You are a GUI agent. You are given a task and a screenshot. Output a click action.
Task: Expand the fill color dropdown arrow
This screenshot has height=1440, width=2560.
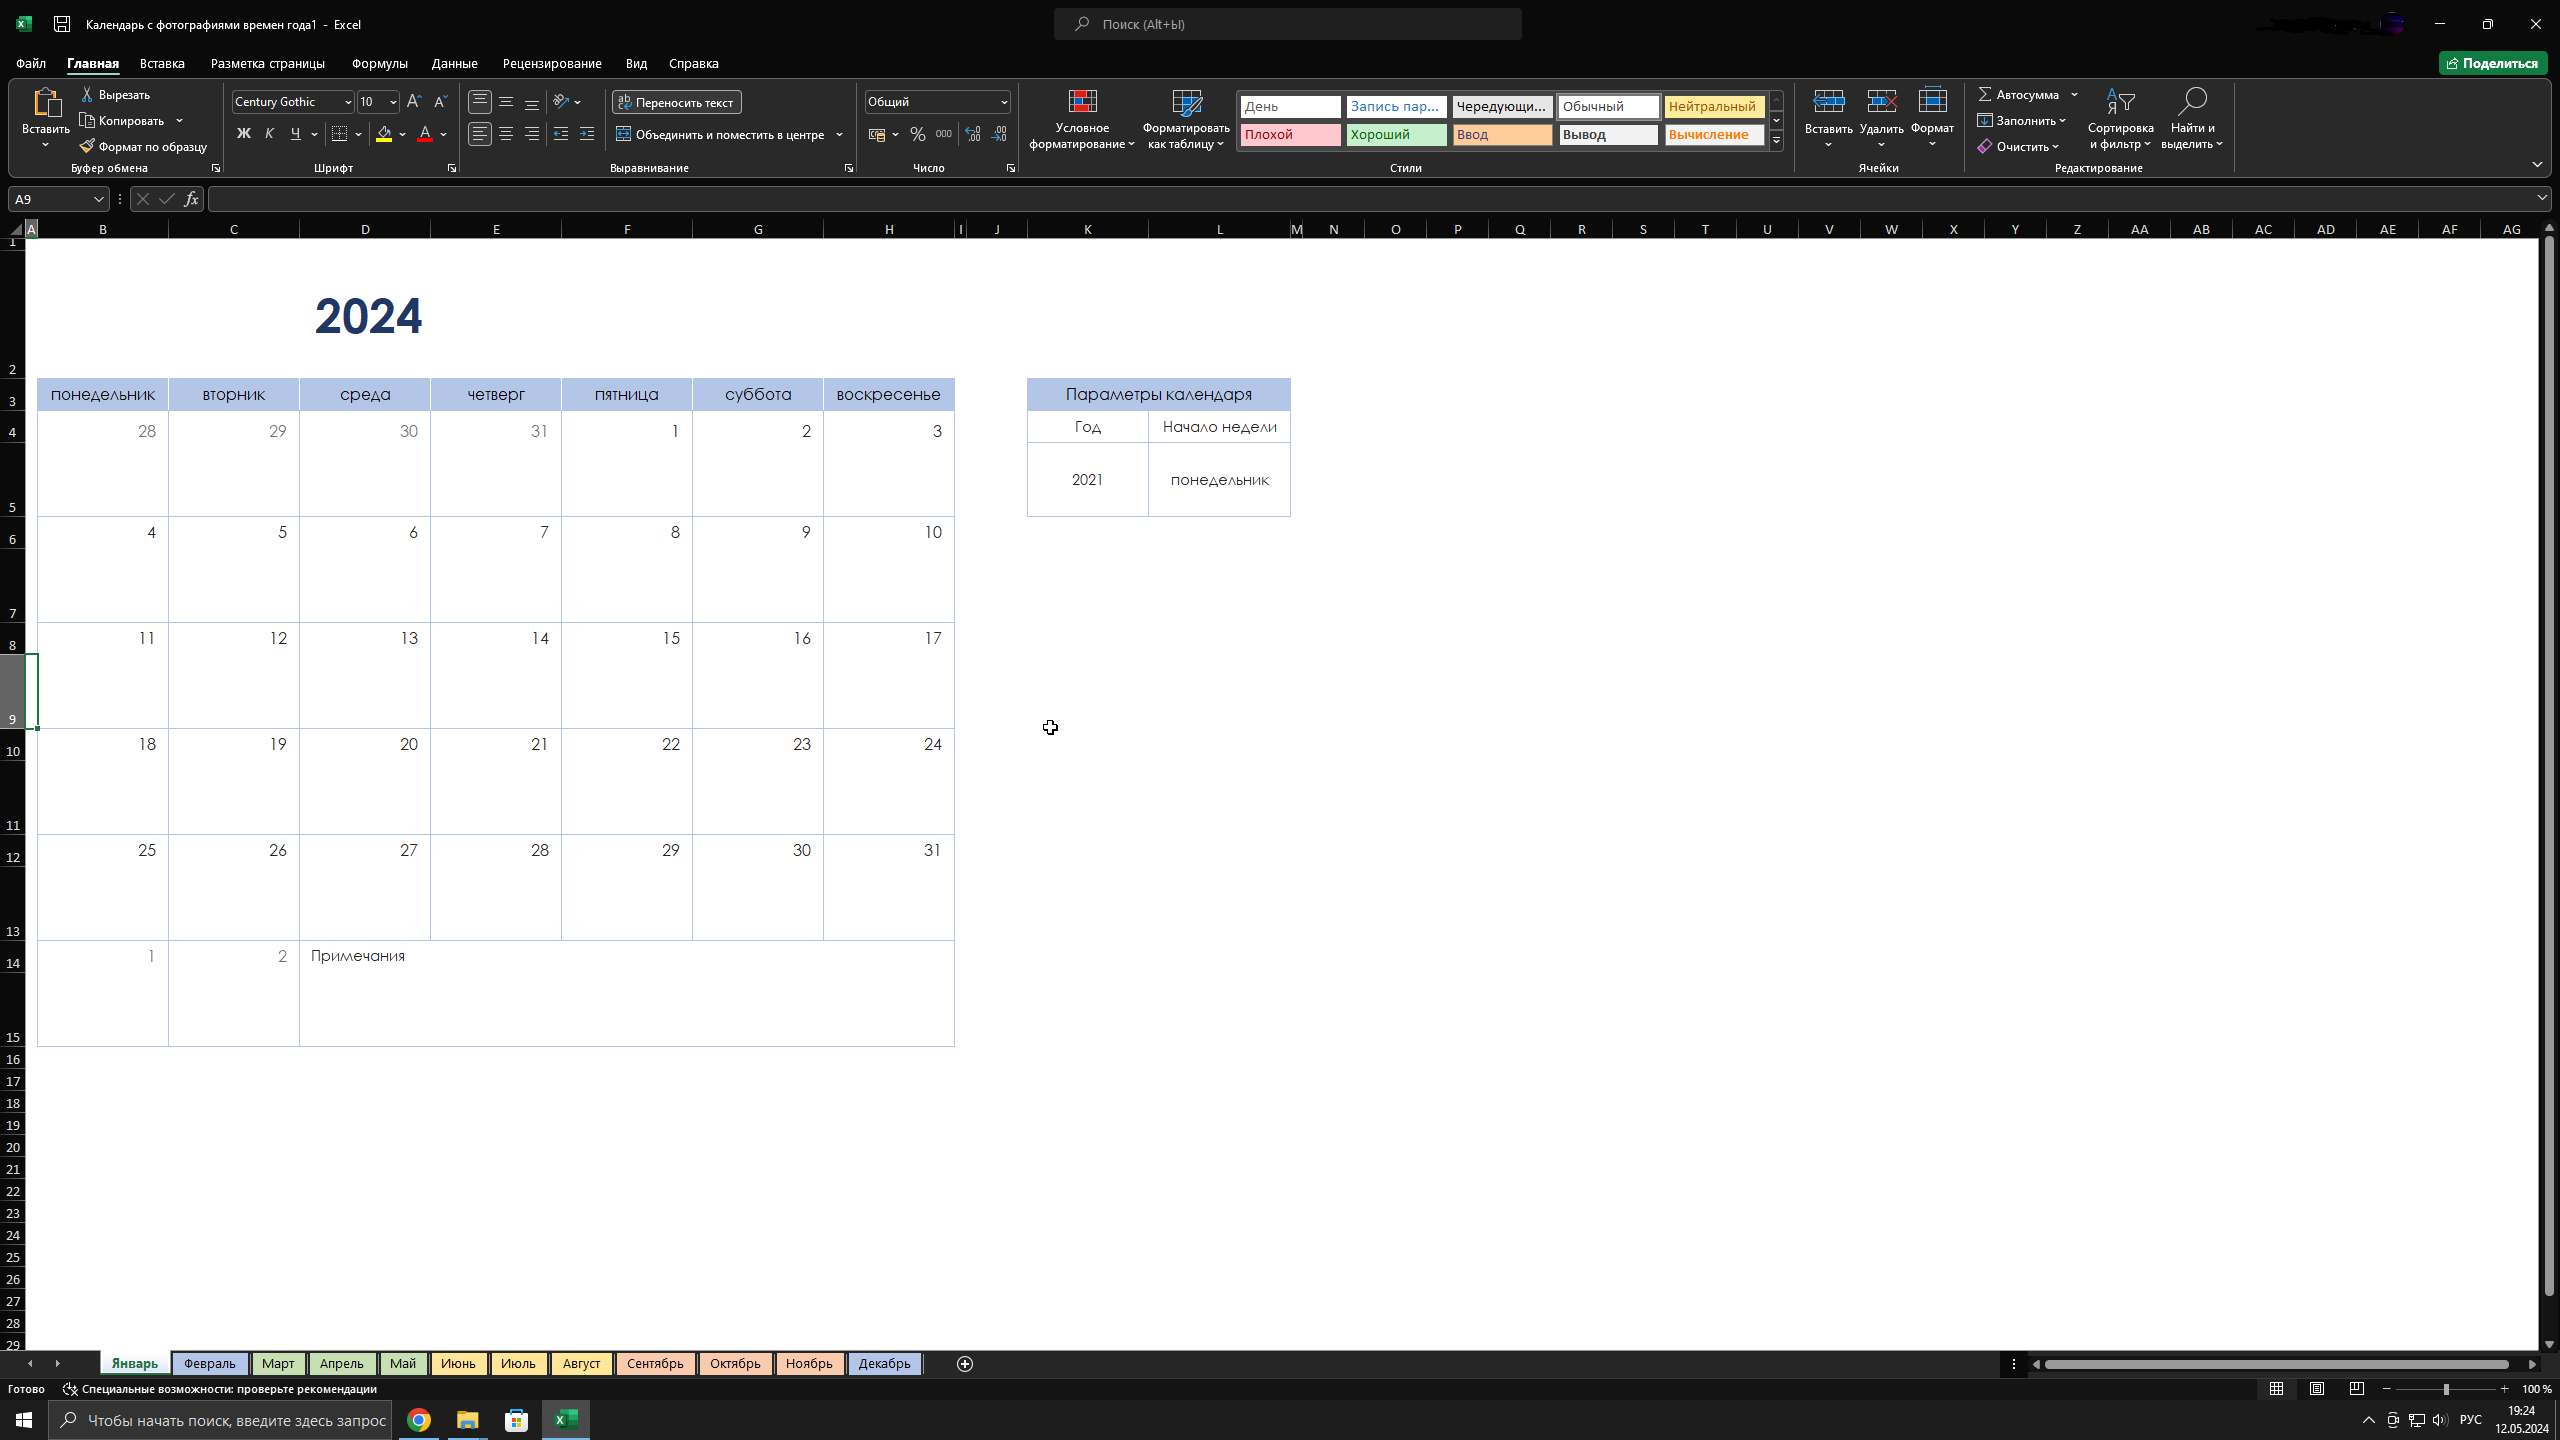(x=403, y=134)
